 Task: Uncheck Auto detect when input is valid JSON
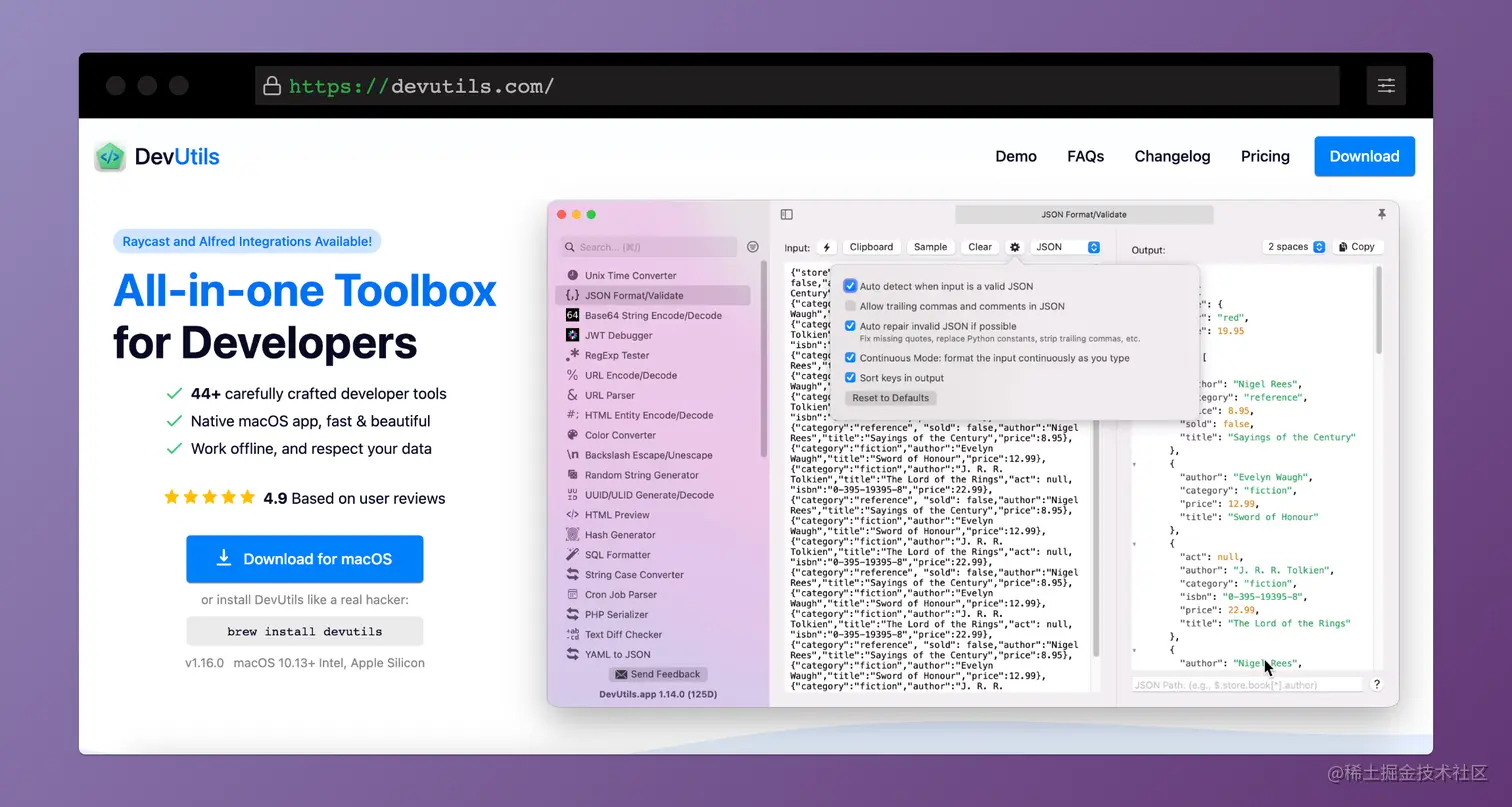[x=850, y=286]
